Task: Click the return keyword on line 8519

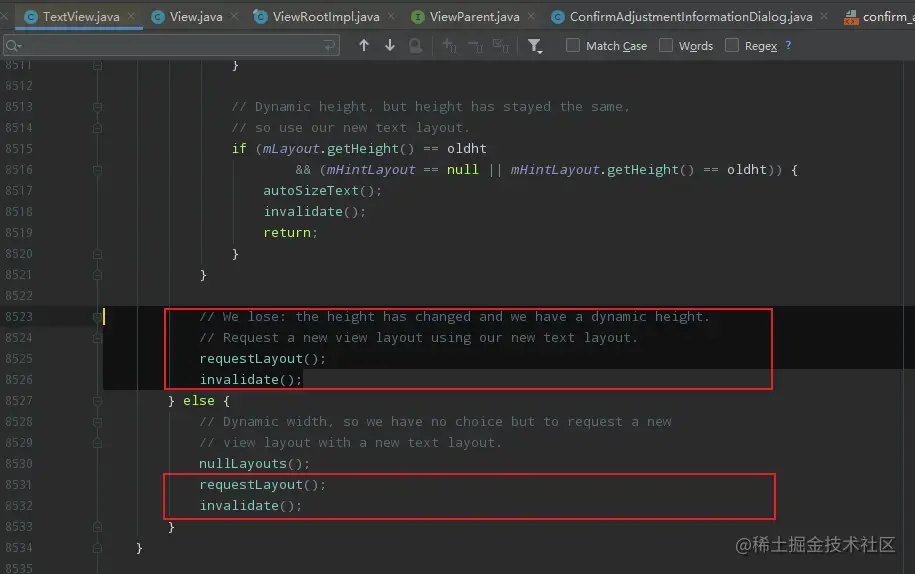Action: click(x=287, y=233)
